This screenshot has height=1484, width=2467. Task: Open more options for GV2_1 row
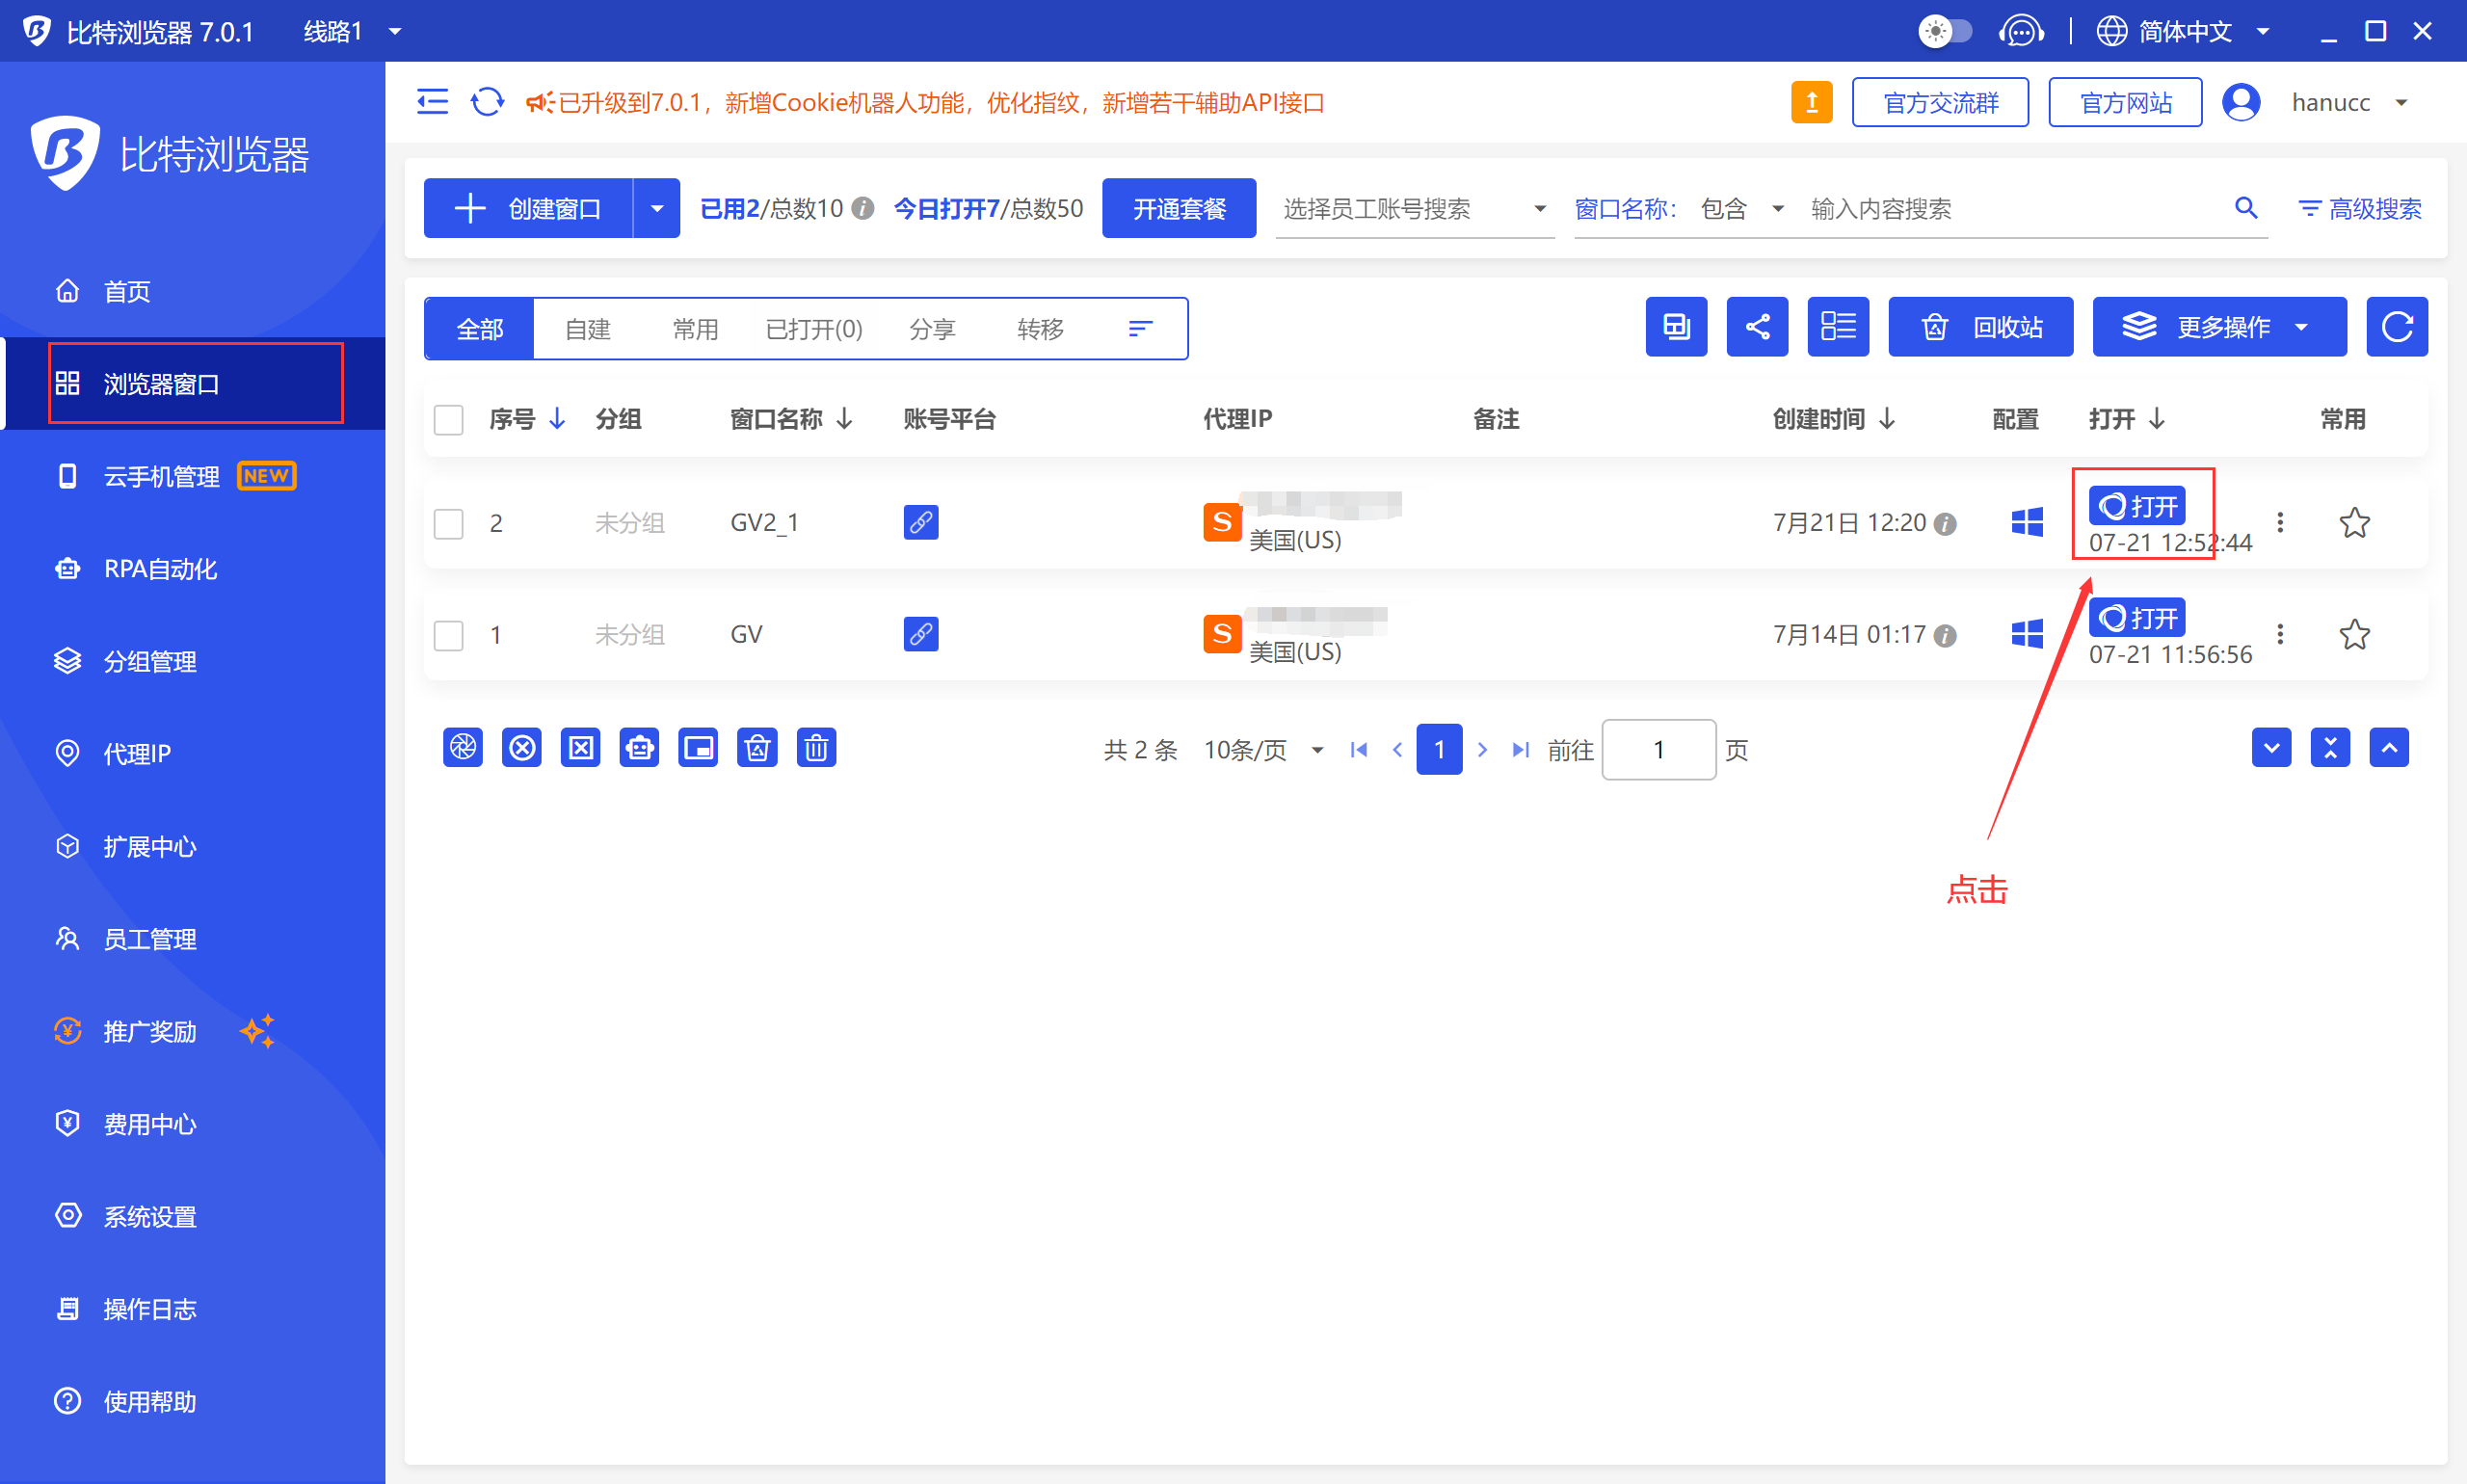(x=2280, y=522)
